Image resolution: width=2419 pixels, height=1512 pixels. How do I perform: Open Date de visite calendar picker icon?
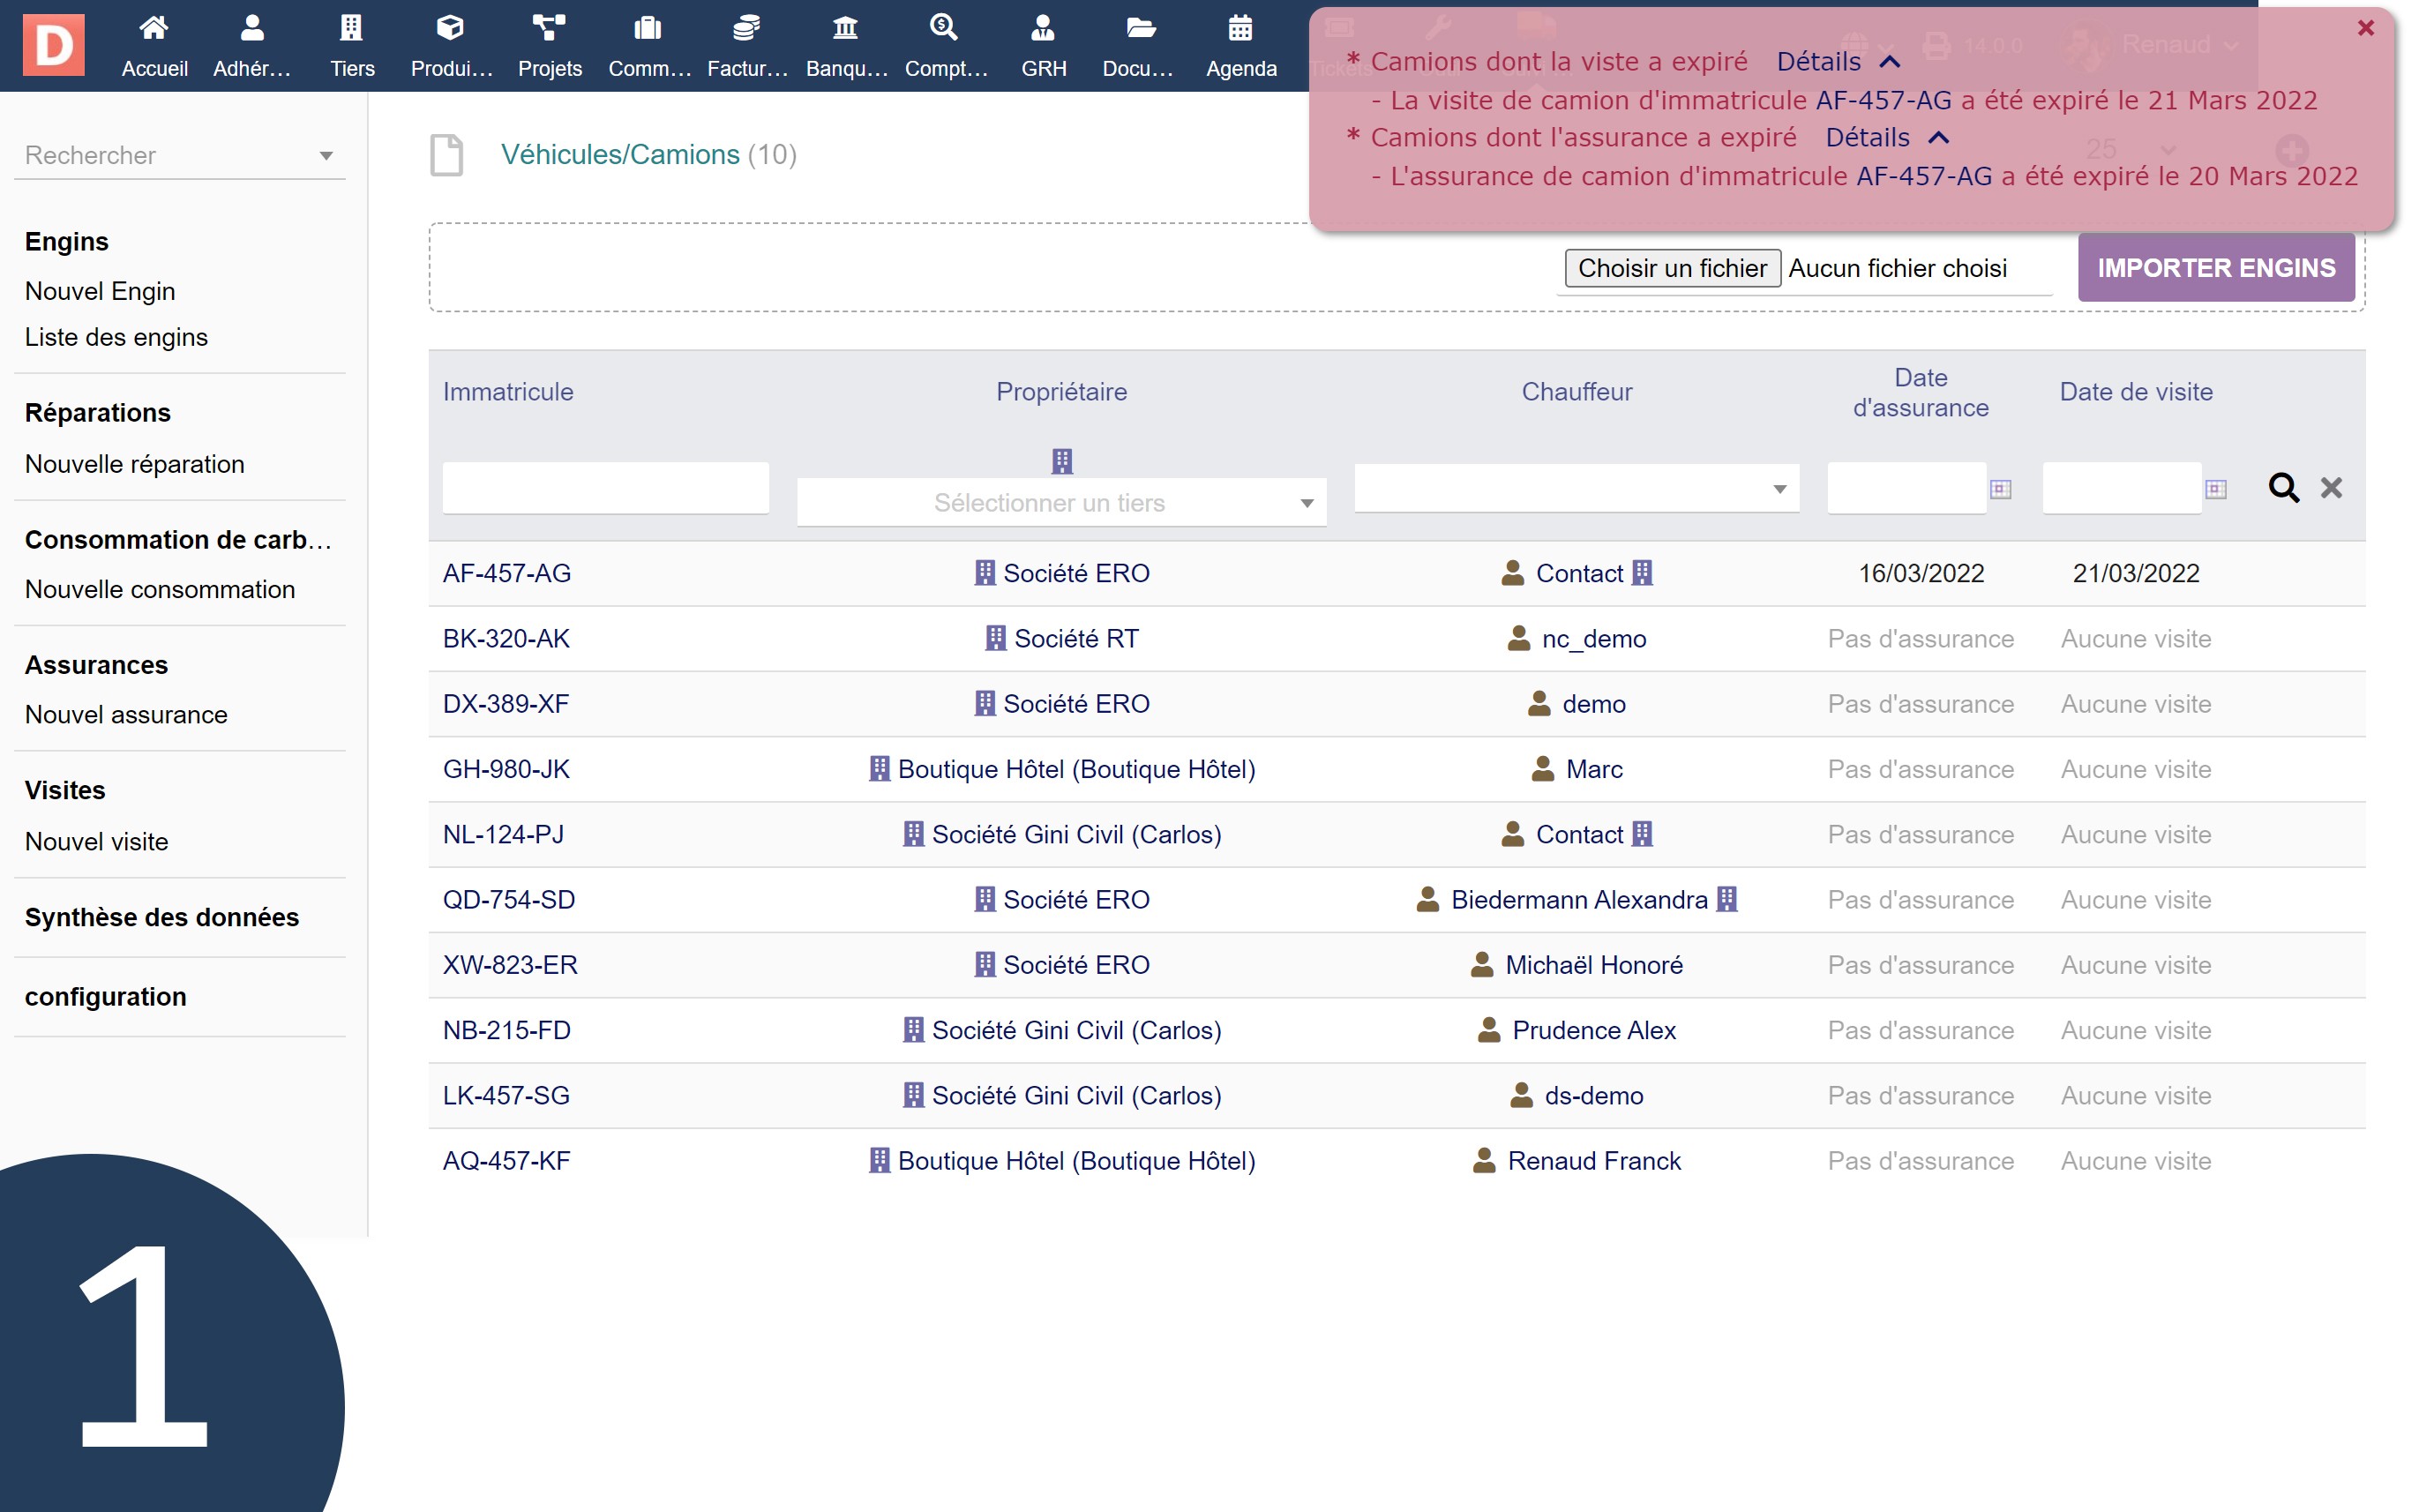tap(2215, 489)
